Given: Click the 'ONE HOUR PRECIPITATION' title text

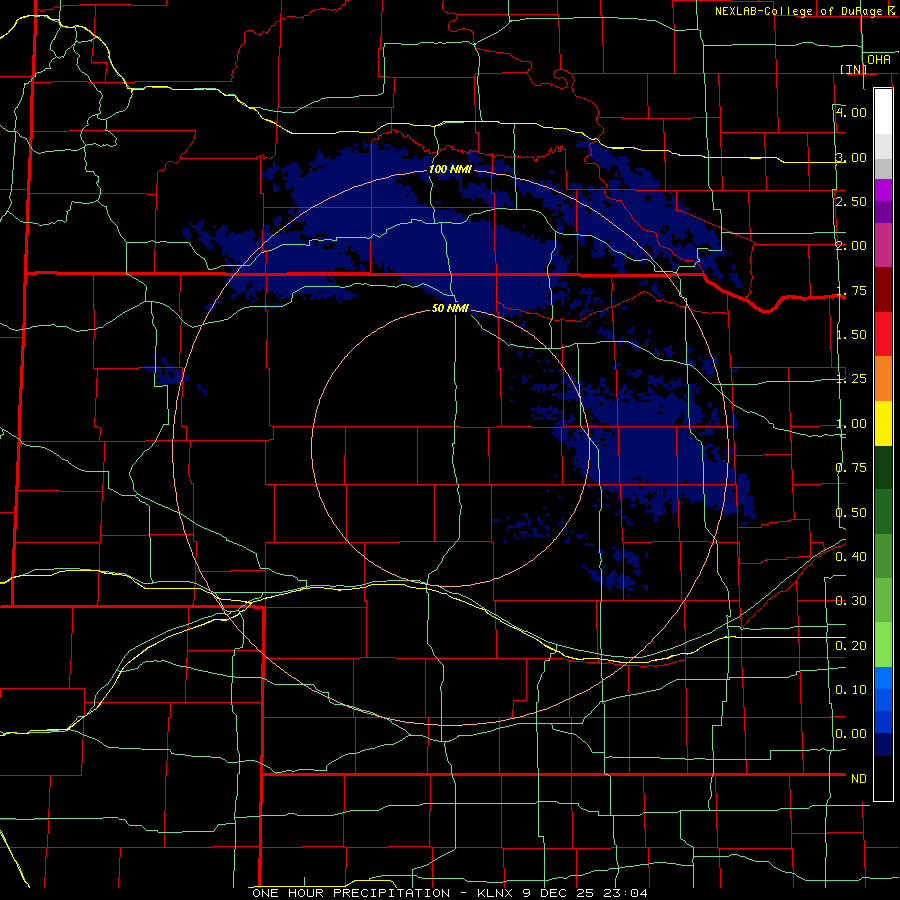Looking at the screenshot, I should pos(351,893).
